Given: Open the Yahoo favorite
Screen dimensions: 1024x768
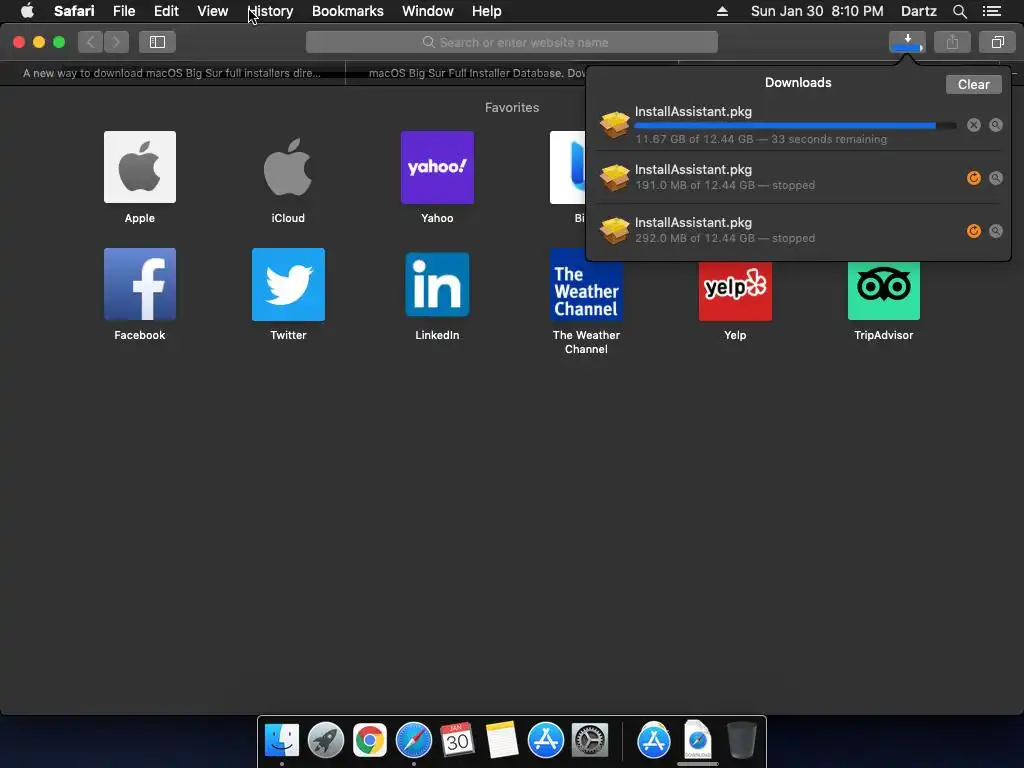Looking at the screenshot, I should [437, 167].
